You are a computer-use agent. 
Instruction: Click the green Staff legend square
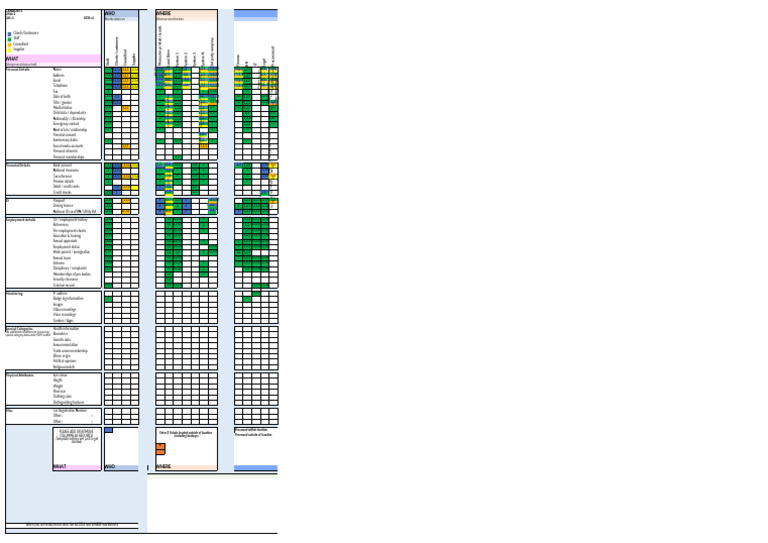(9, 39)
